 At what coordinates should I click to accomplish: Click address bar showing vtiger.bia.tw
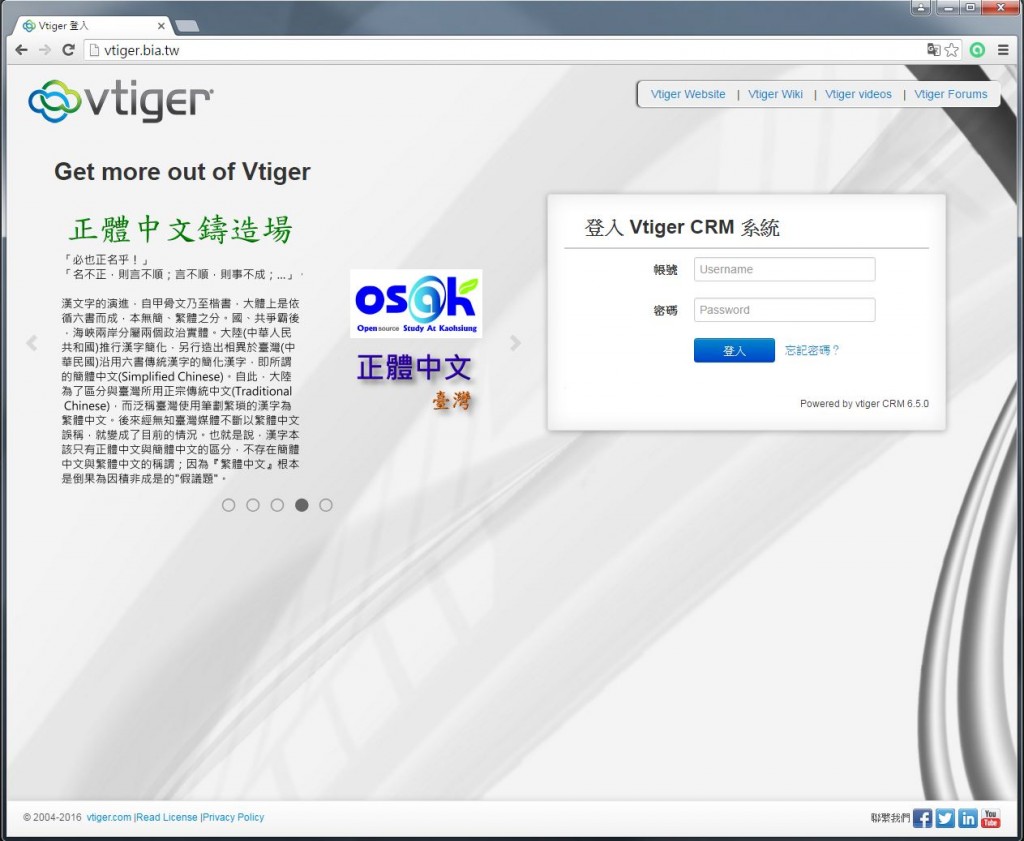(x=503, y=50)
